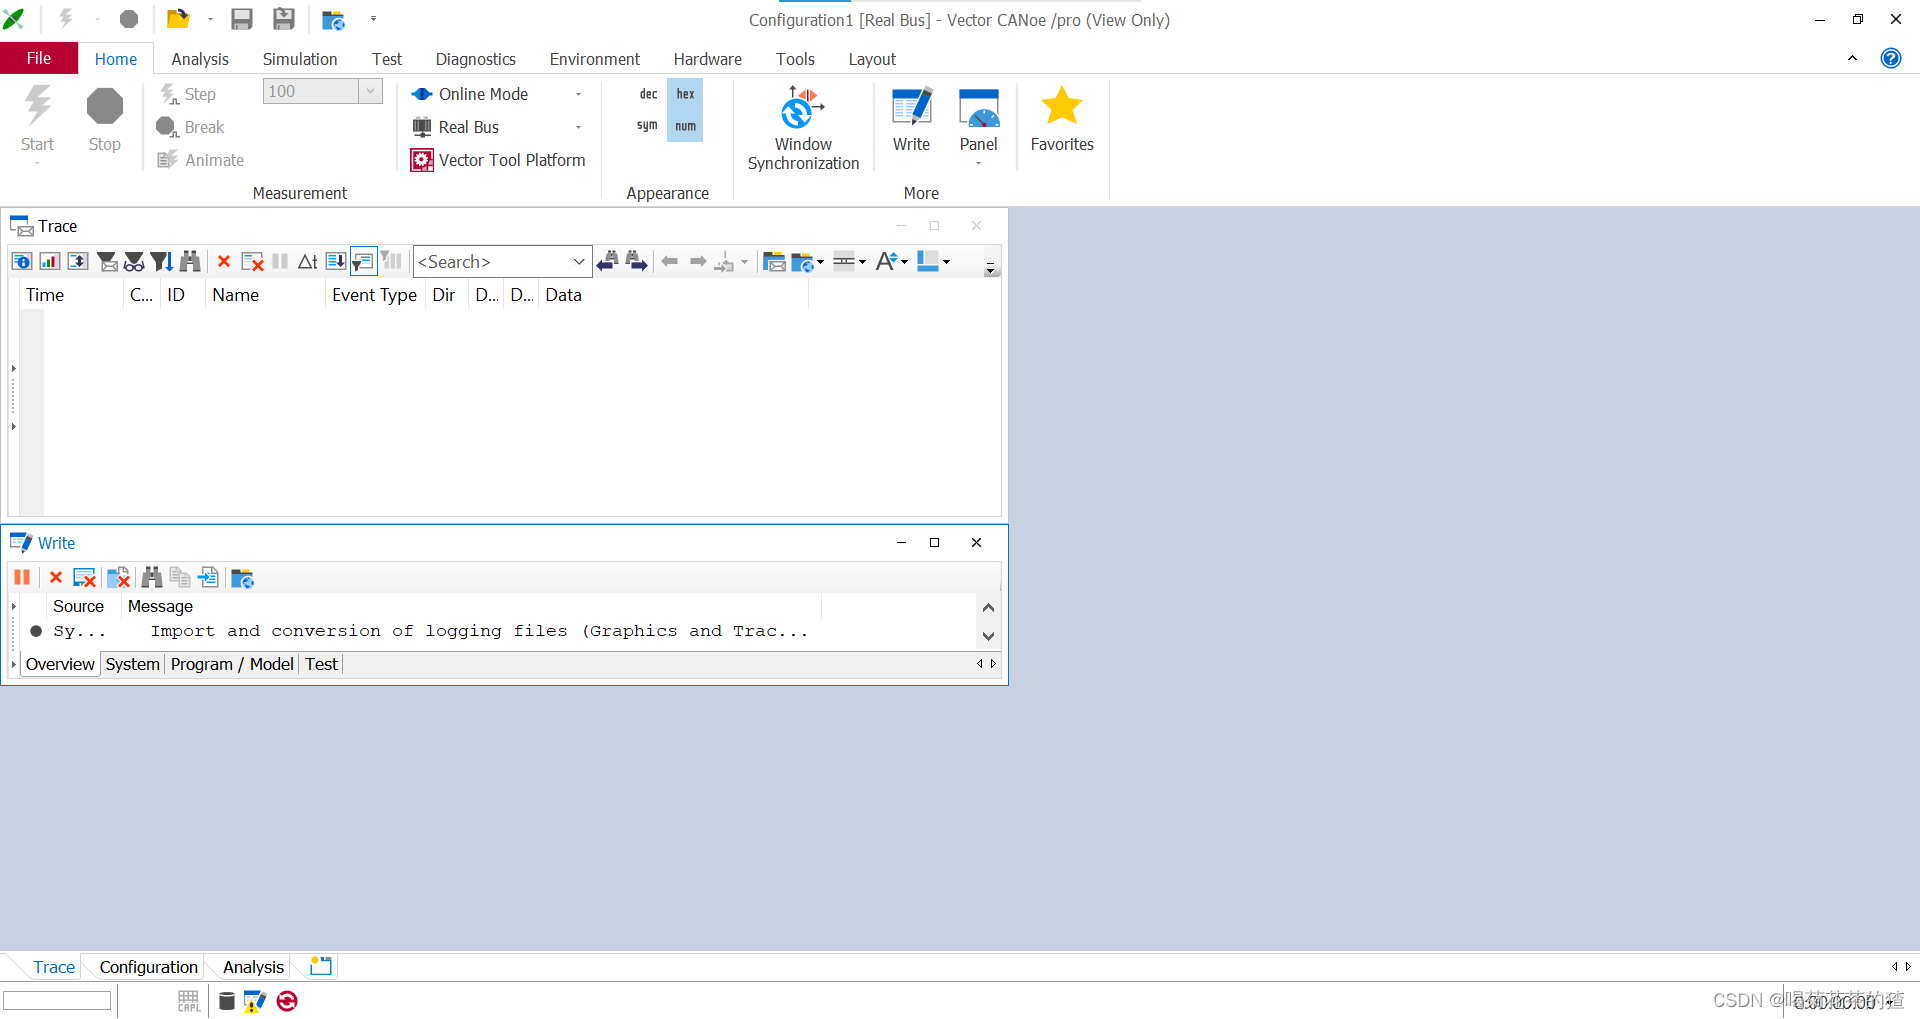
Task: Click the export to file icon in Write
Action: 208,578
